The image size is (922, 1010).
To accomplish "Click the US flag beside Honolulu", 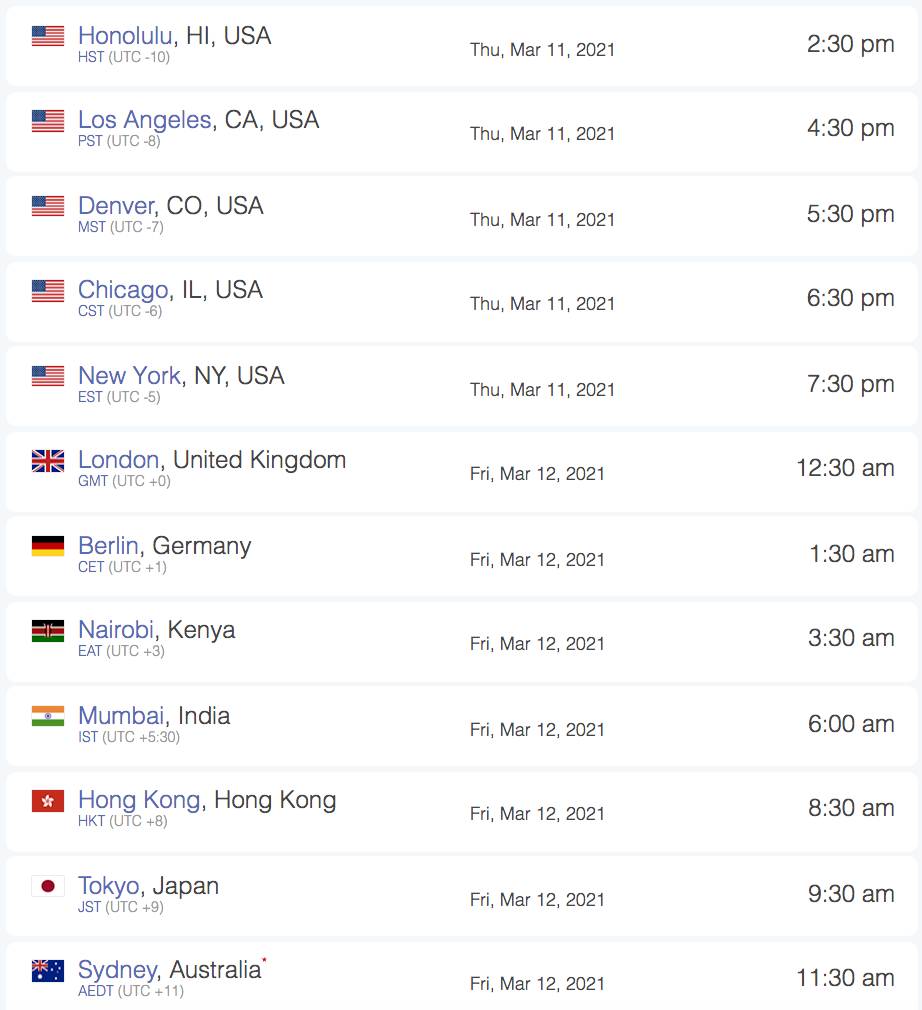I will (x=48, y=36).
